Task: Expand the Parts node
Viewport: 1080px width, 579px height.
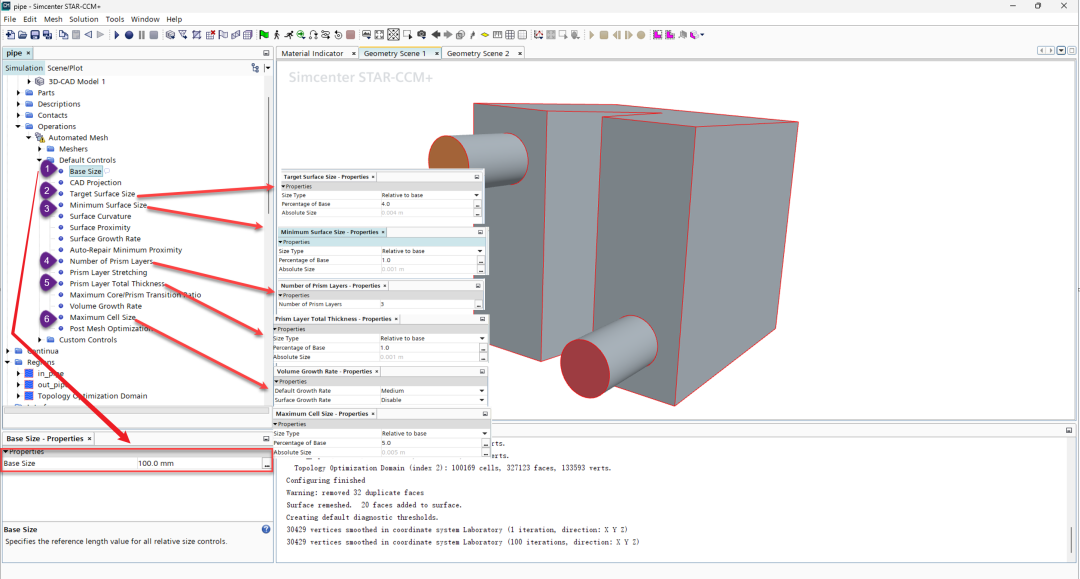Action: (x=19, y=92)
